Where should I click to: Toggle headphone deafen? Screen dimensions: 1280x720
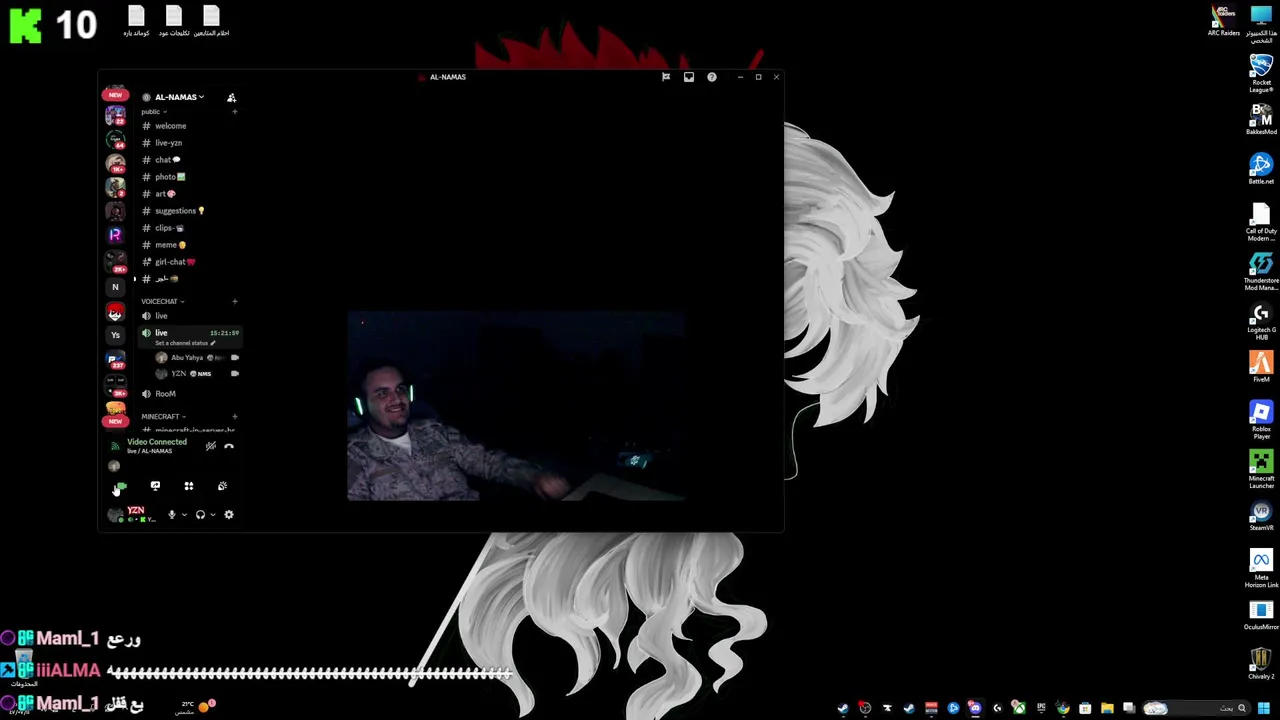pos(200,515)
